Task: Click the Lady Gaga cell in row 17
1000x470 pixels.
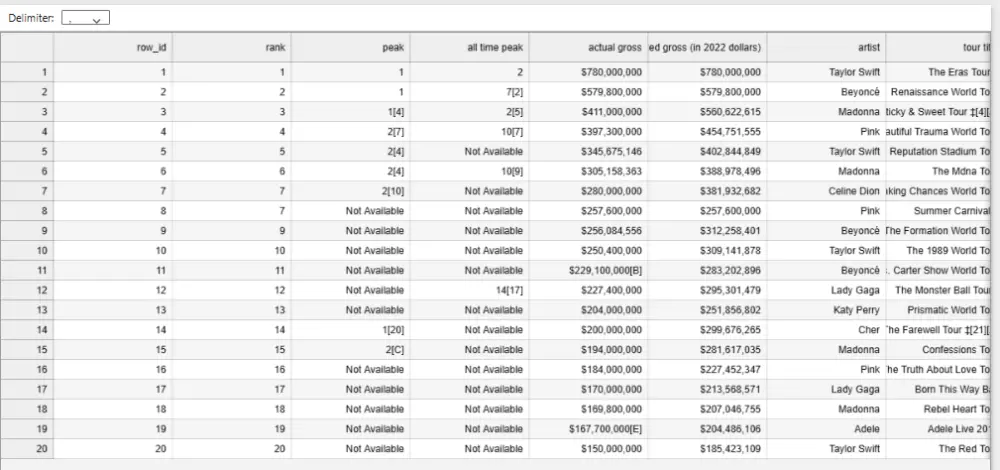Action: click(x=826, y=389)
